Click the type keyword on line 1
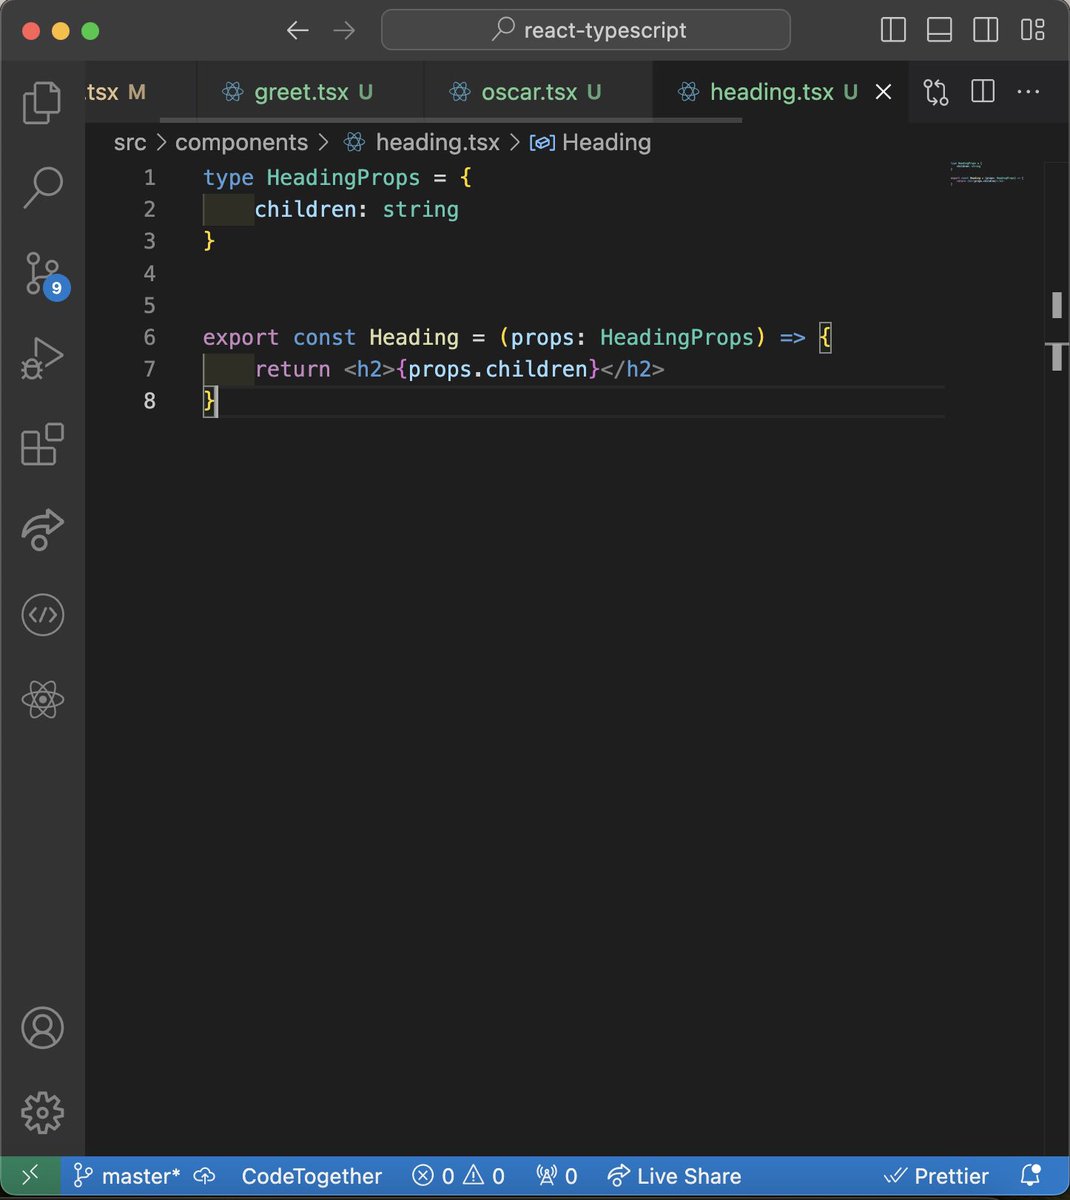This screenshot has height=1200, width=1070. tap(228, 178)
